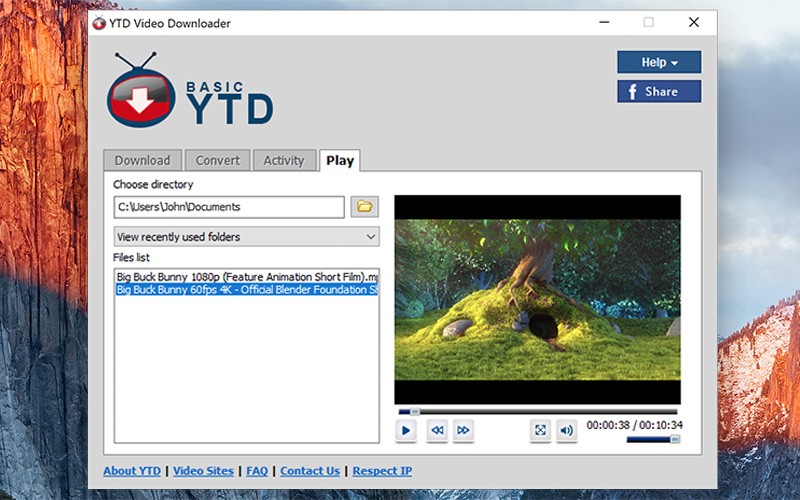800x500 pixels.
Task: Click the playback time 00:00:38 / 00:10:34
Action: (634, 424)
